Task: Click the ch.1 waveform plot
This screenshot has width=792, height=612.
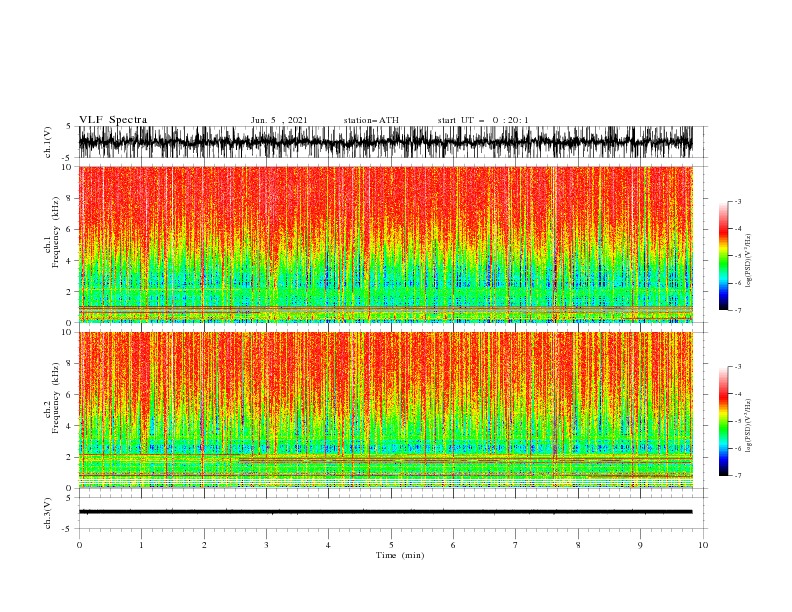Action: pyautogui.click(x=386, y=142)
